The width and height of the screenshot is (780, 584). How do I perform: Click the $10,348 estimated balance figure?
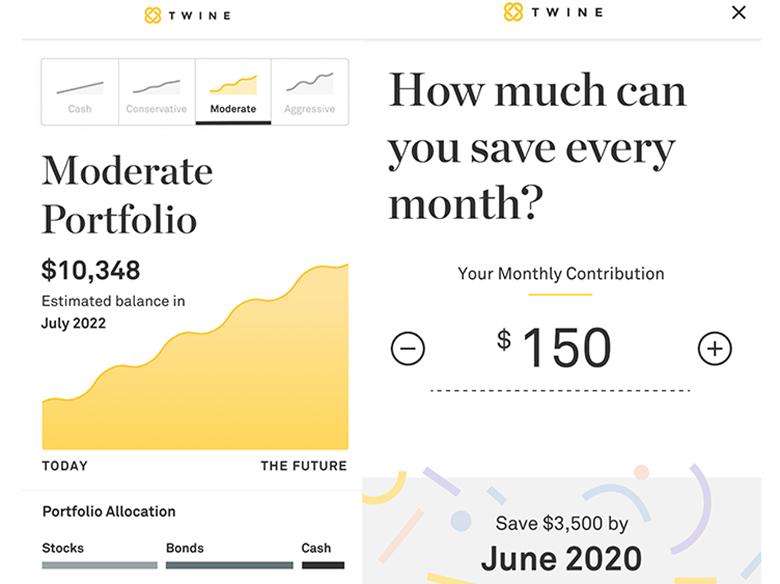coord(91,271)
